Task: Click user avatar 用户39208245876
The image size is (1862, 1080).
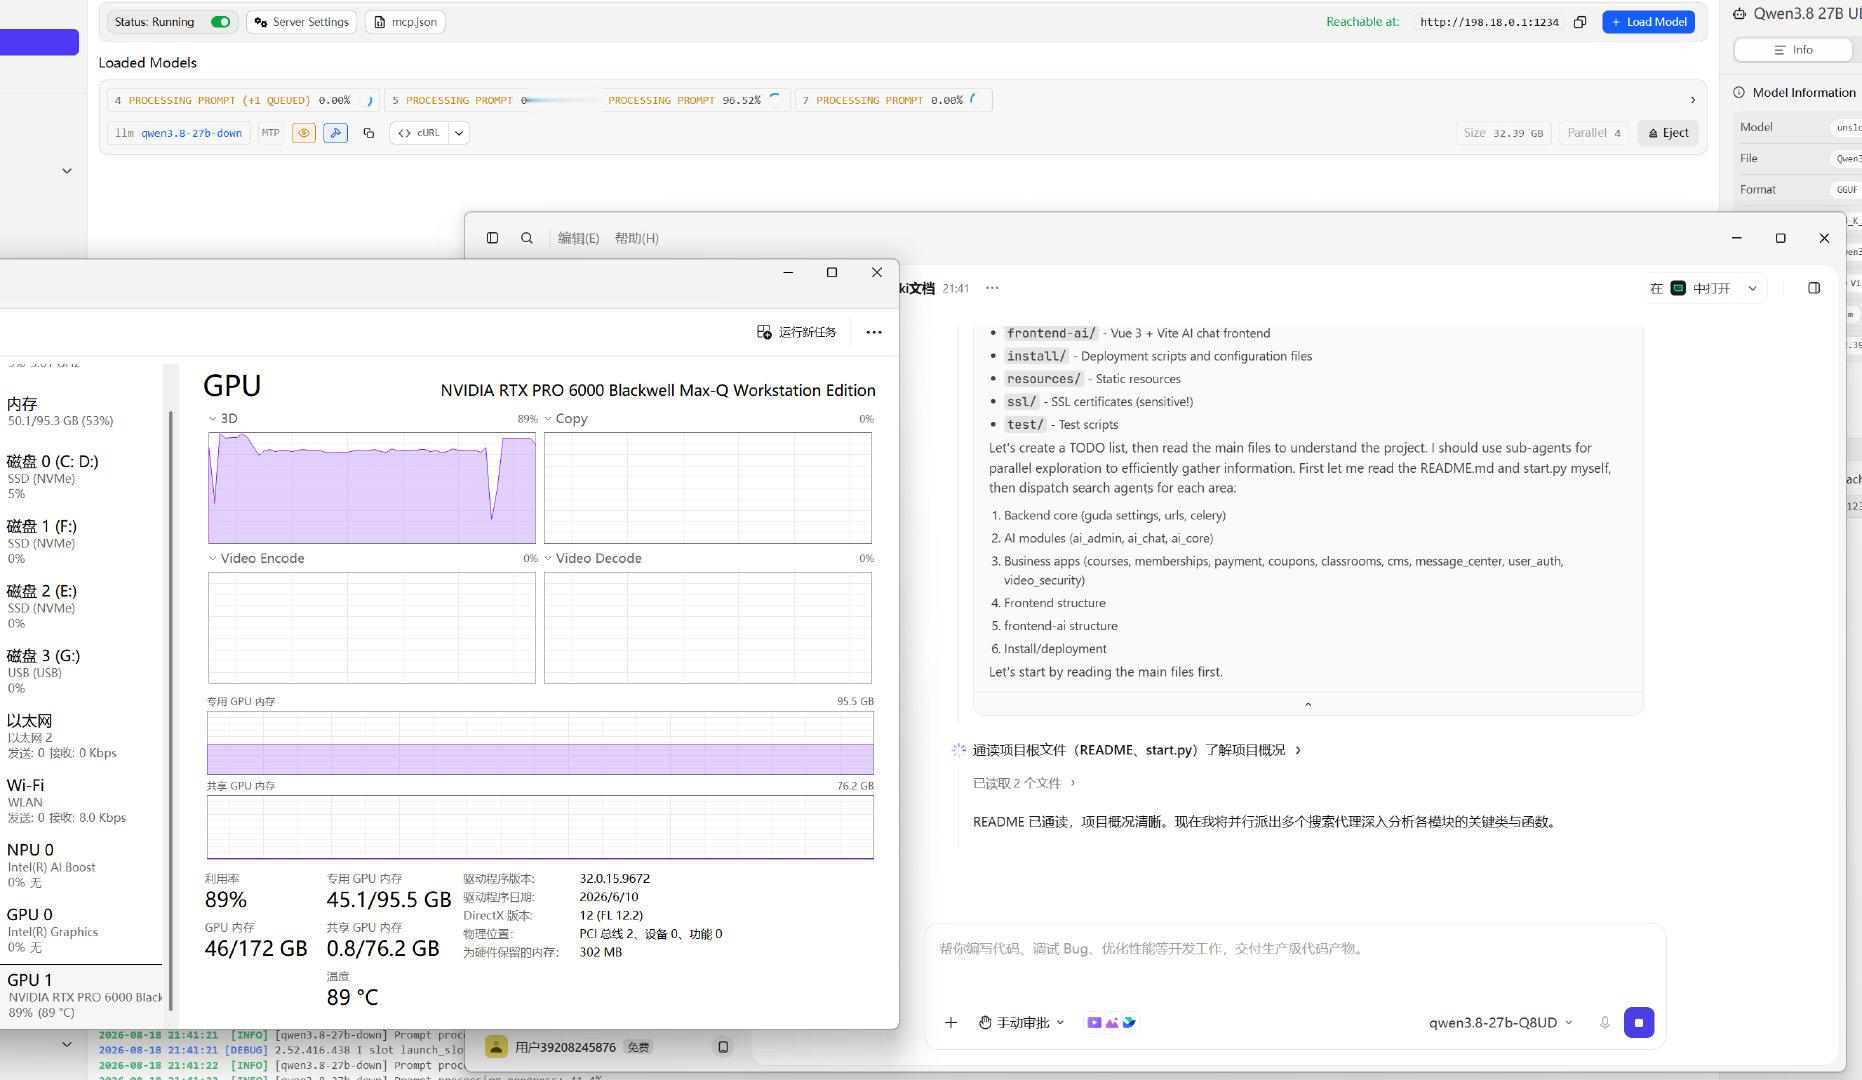Action: coord(496,1047)
